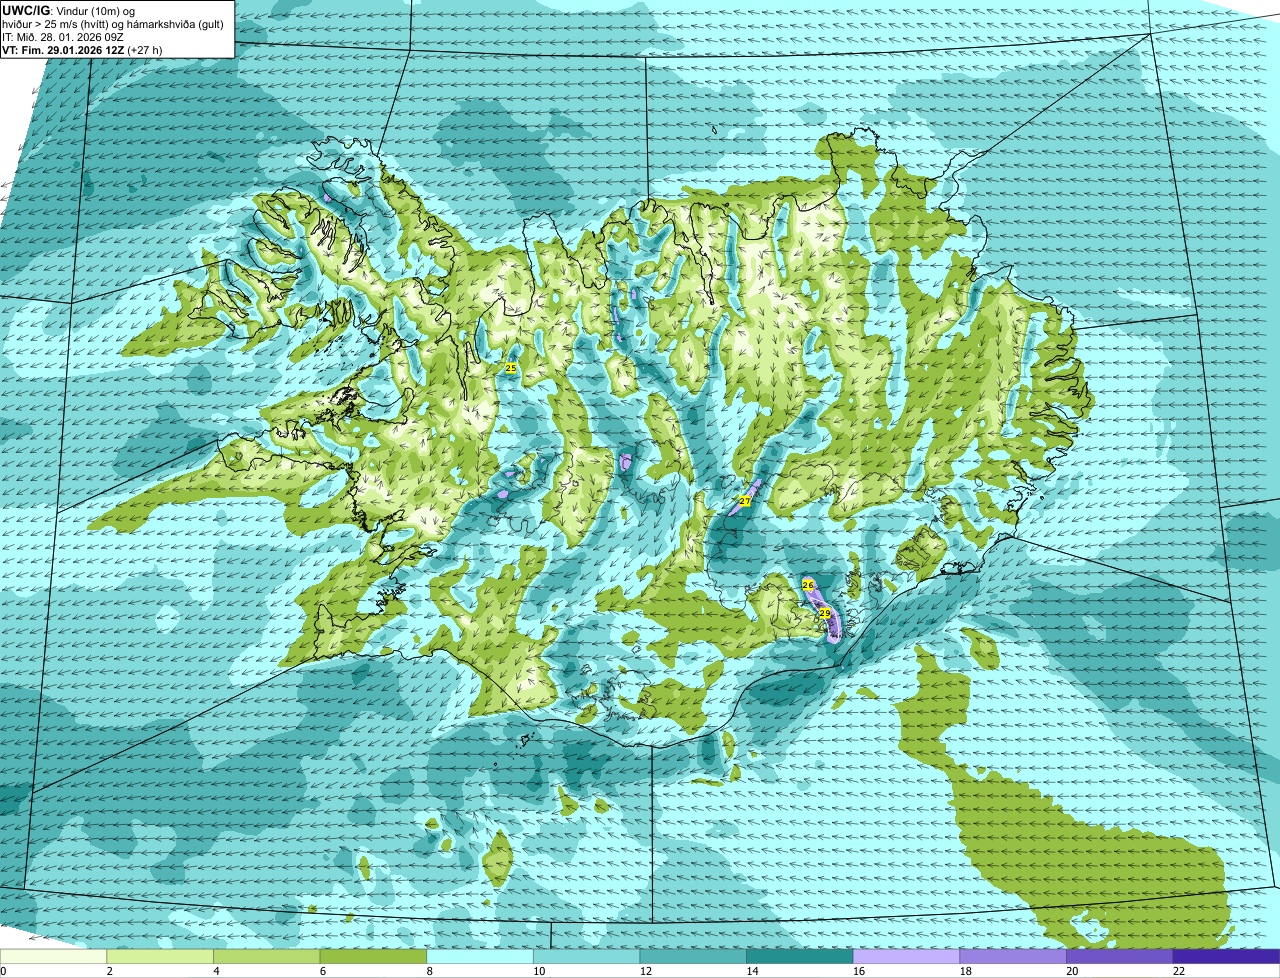Select the 2–4 m/s legend color swatch
The width and height of the screenshot is (1280, 978).
(160, 957)
